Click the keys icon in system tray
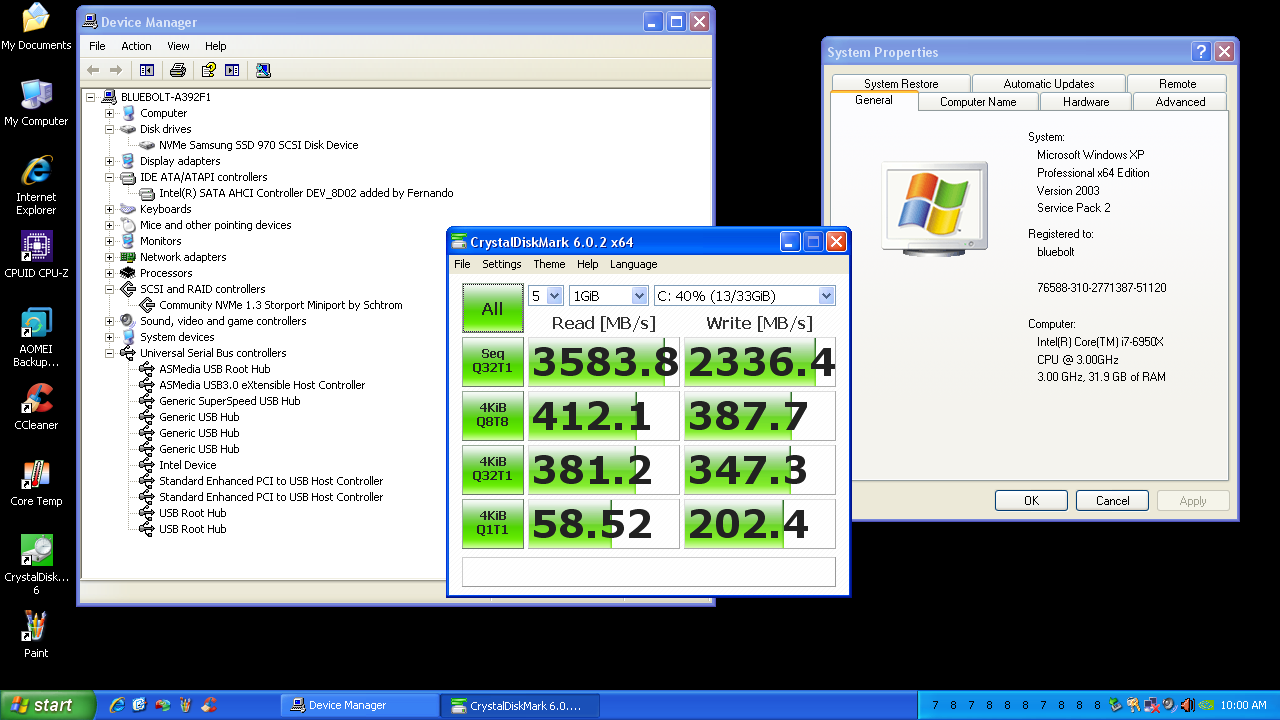The height and width of the screenshot is (720, 1280). point(1133,705)
